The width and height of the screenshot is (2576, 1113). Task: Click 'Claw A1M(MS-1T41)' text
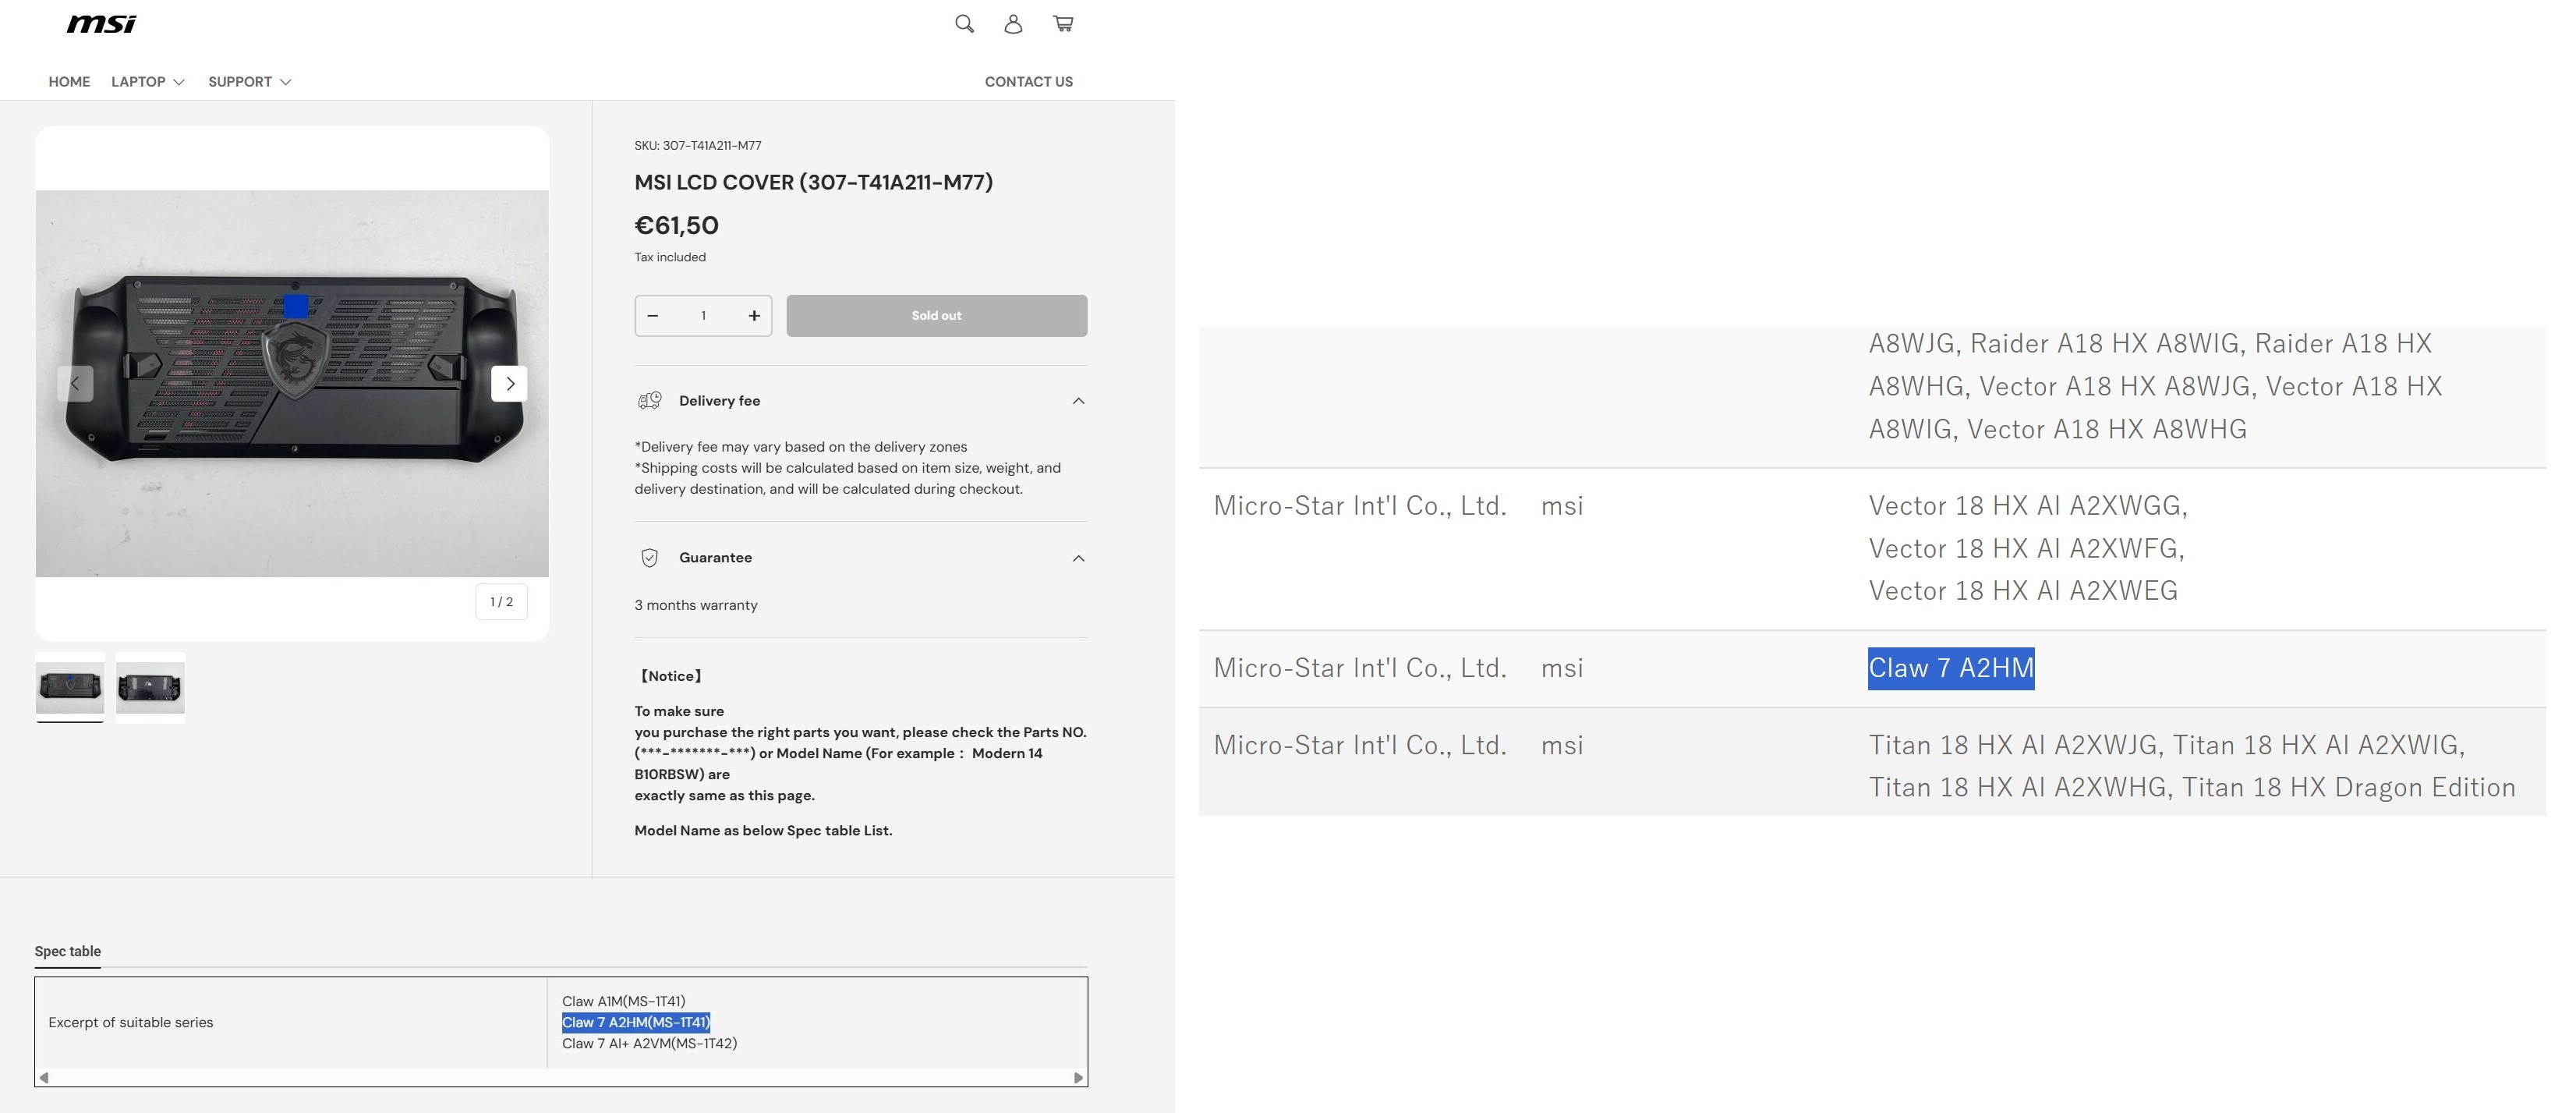[624, 1001]
